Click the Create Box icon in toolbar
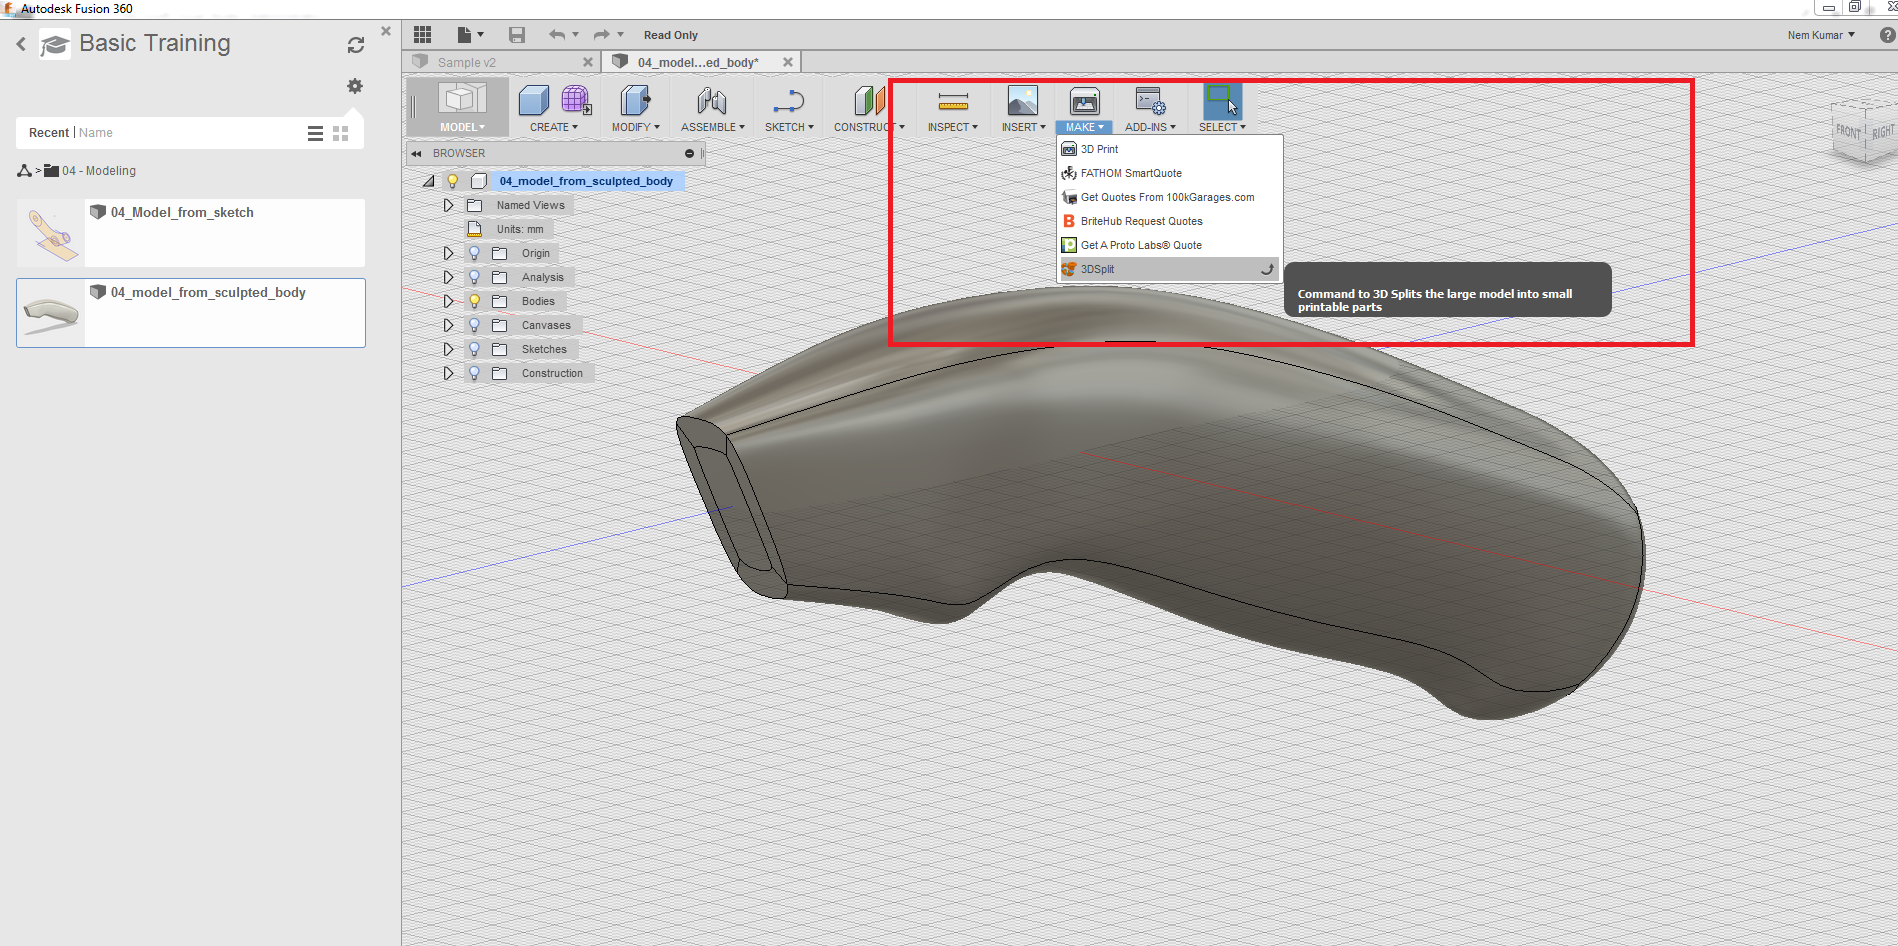The image size is (1898, 946). [x=533, y=101]
